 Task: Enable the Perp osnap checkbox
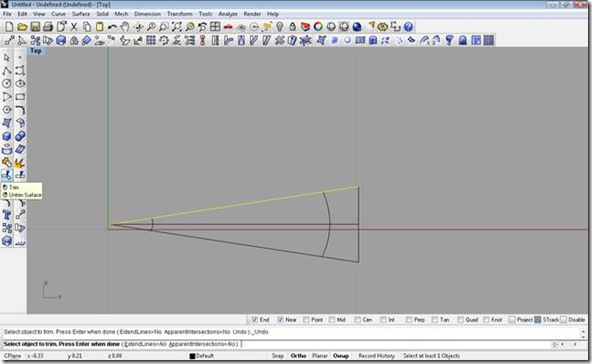point(409,320)
